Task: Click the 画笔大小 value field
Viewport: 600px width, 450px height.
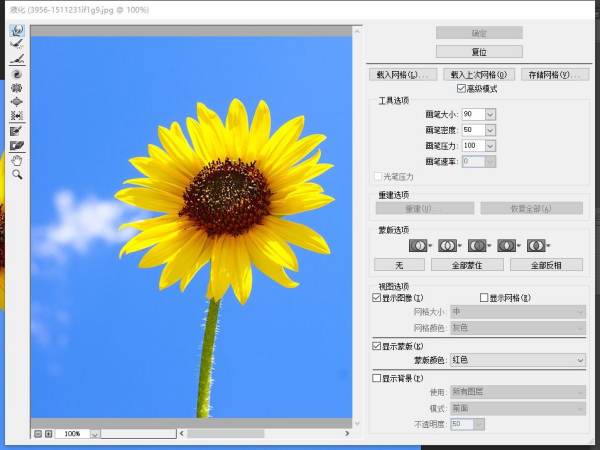Action: tap(473, 114)
